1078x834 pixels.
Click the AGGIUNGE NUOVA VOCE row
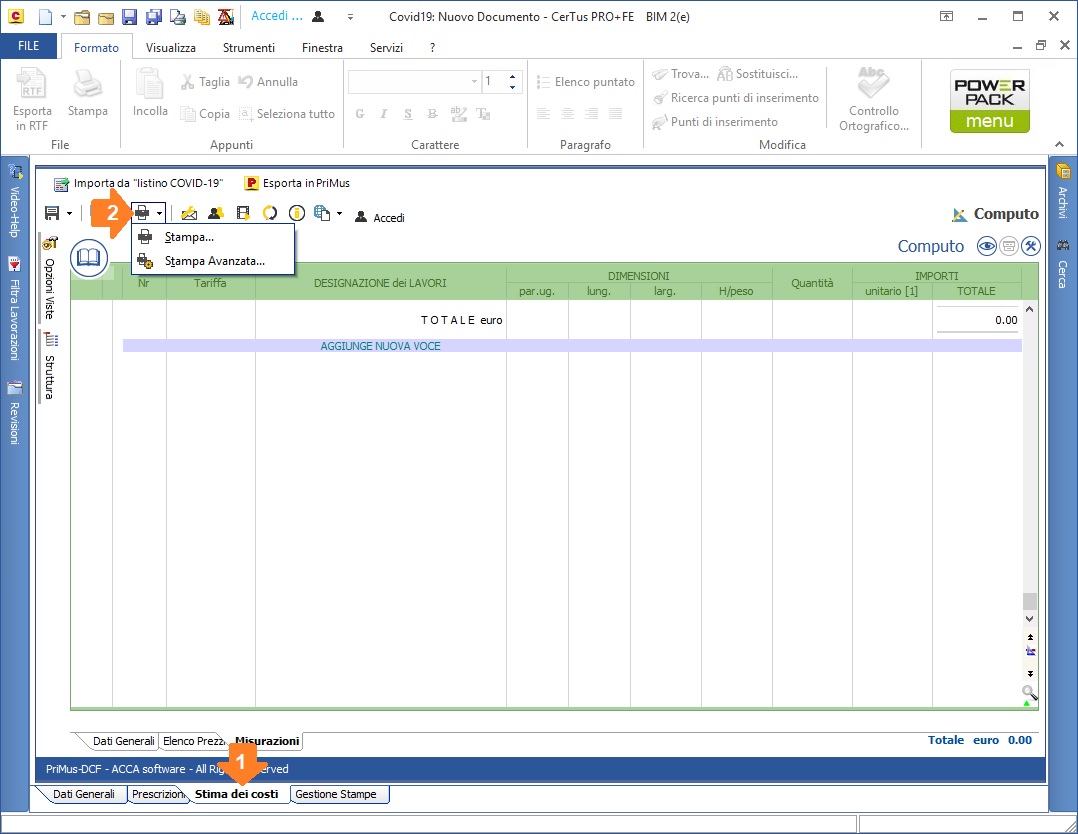coord(380,346)
